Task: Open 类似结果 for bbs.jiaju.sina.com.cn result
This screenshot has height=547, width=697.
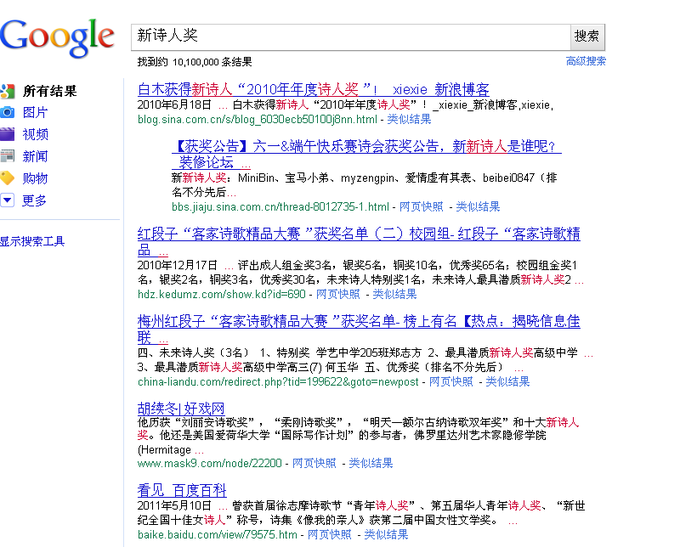Action: [478, 207]
